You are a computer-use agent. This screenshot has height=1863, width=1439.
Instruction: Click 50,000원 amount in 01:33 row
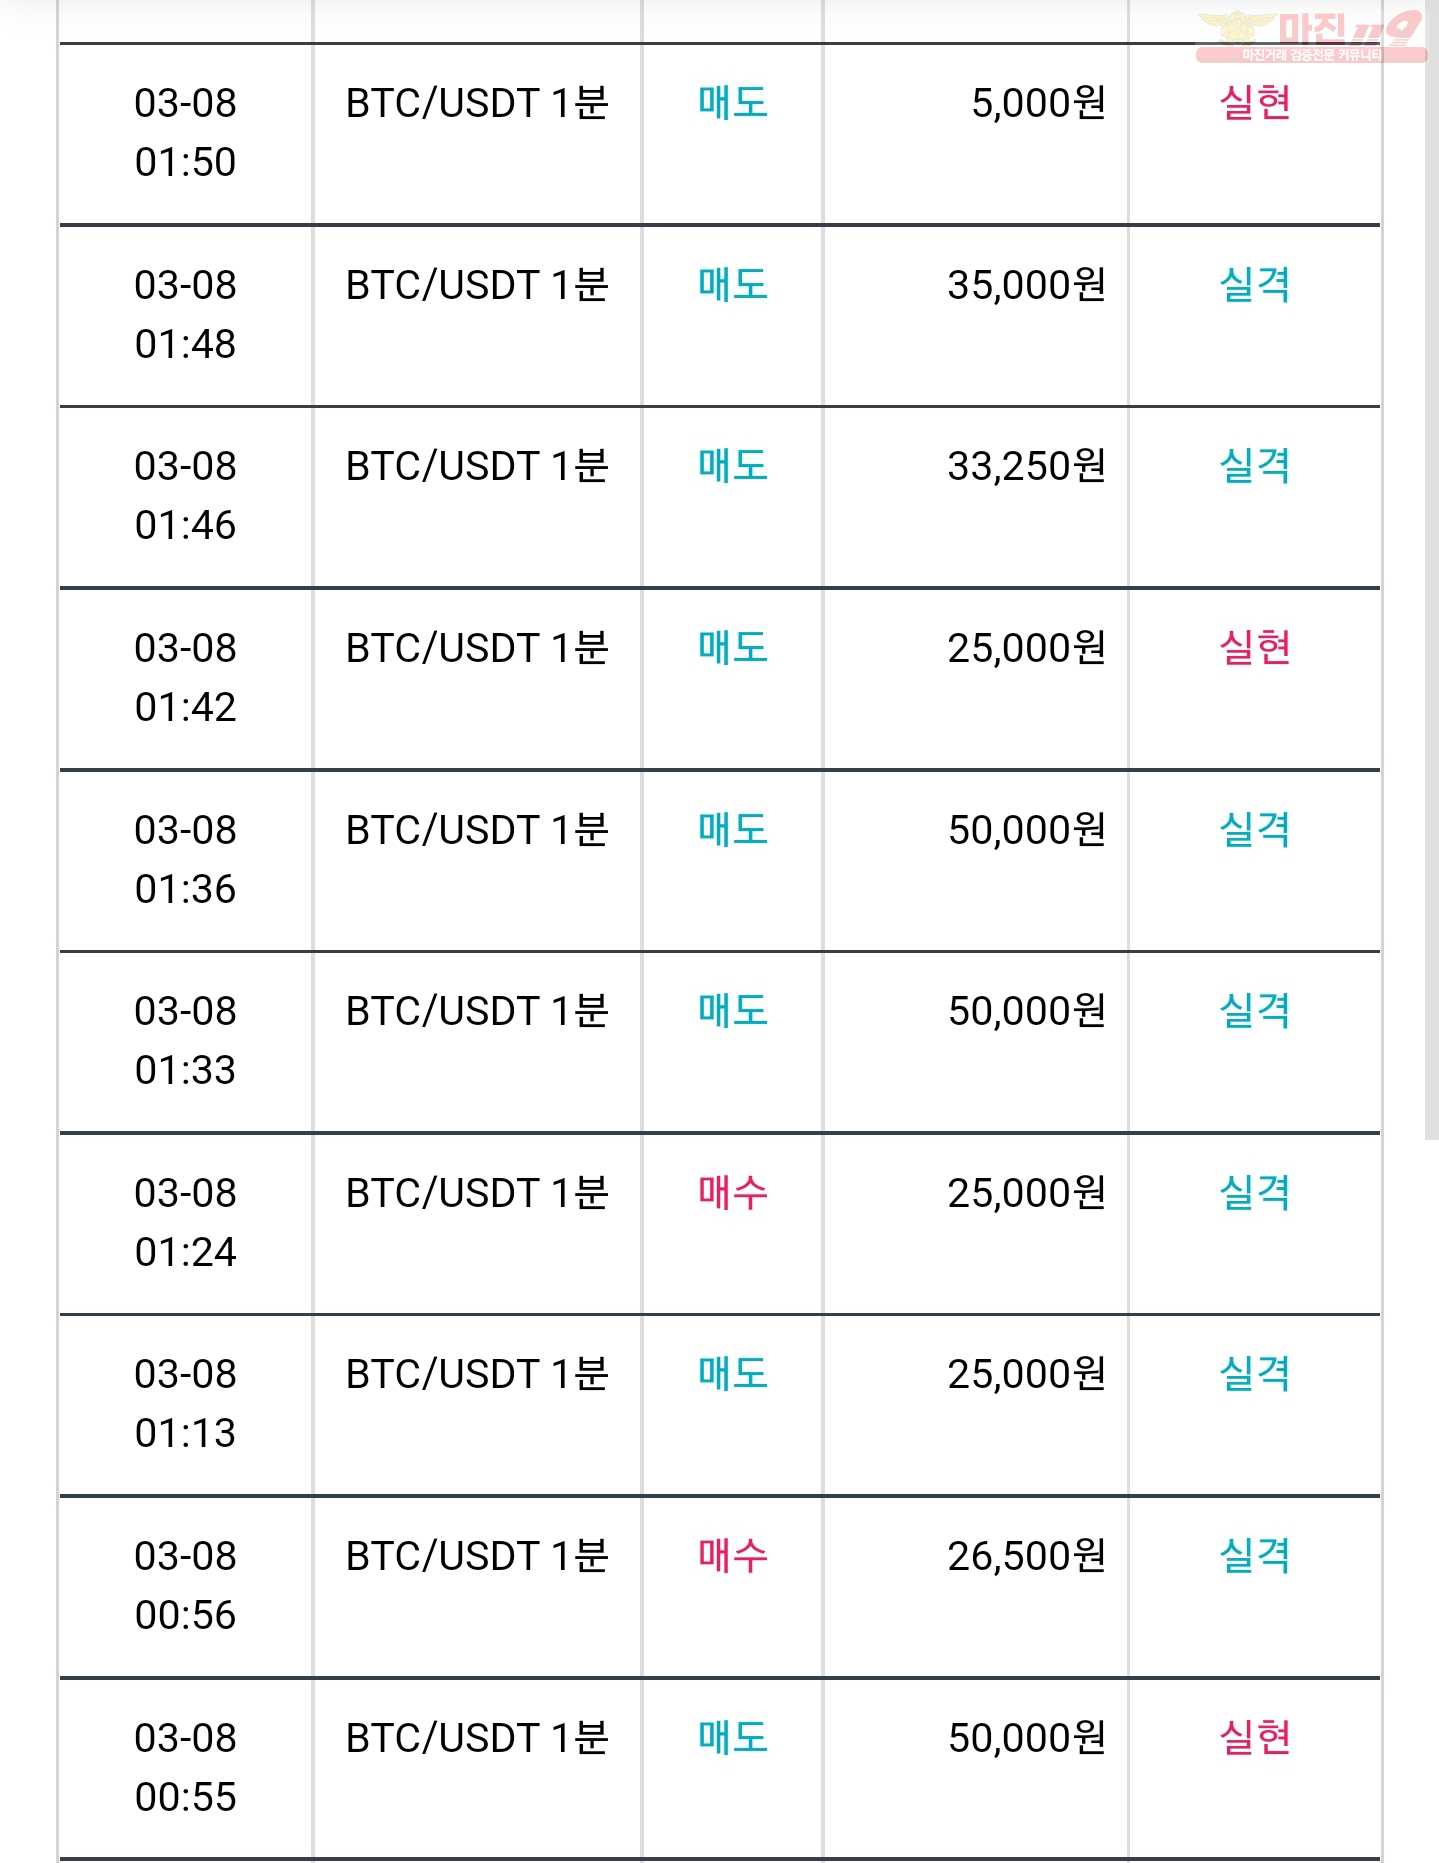pyautogui.click(x=1026, y=1011)
